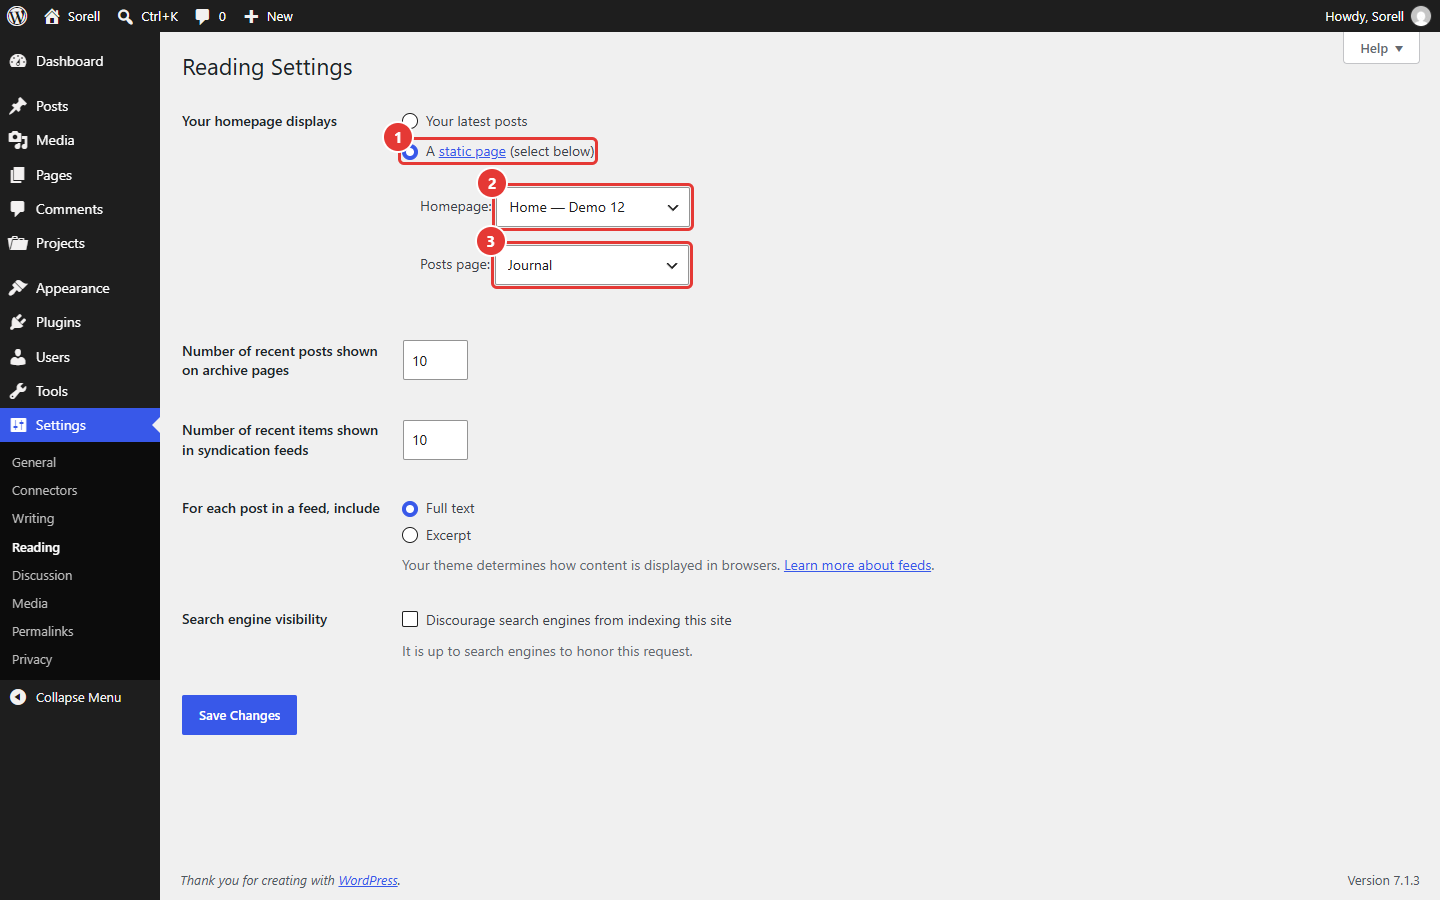Viewport: 1440px width, 900px height.
Task: Open the WordPress footer link
Action: point(368,880)
